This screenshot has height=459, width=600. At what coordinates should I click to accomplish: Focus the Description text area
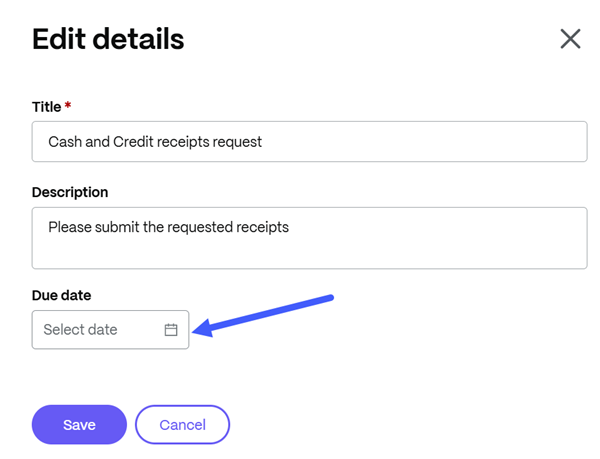[309, 238]
